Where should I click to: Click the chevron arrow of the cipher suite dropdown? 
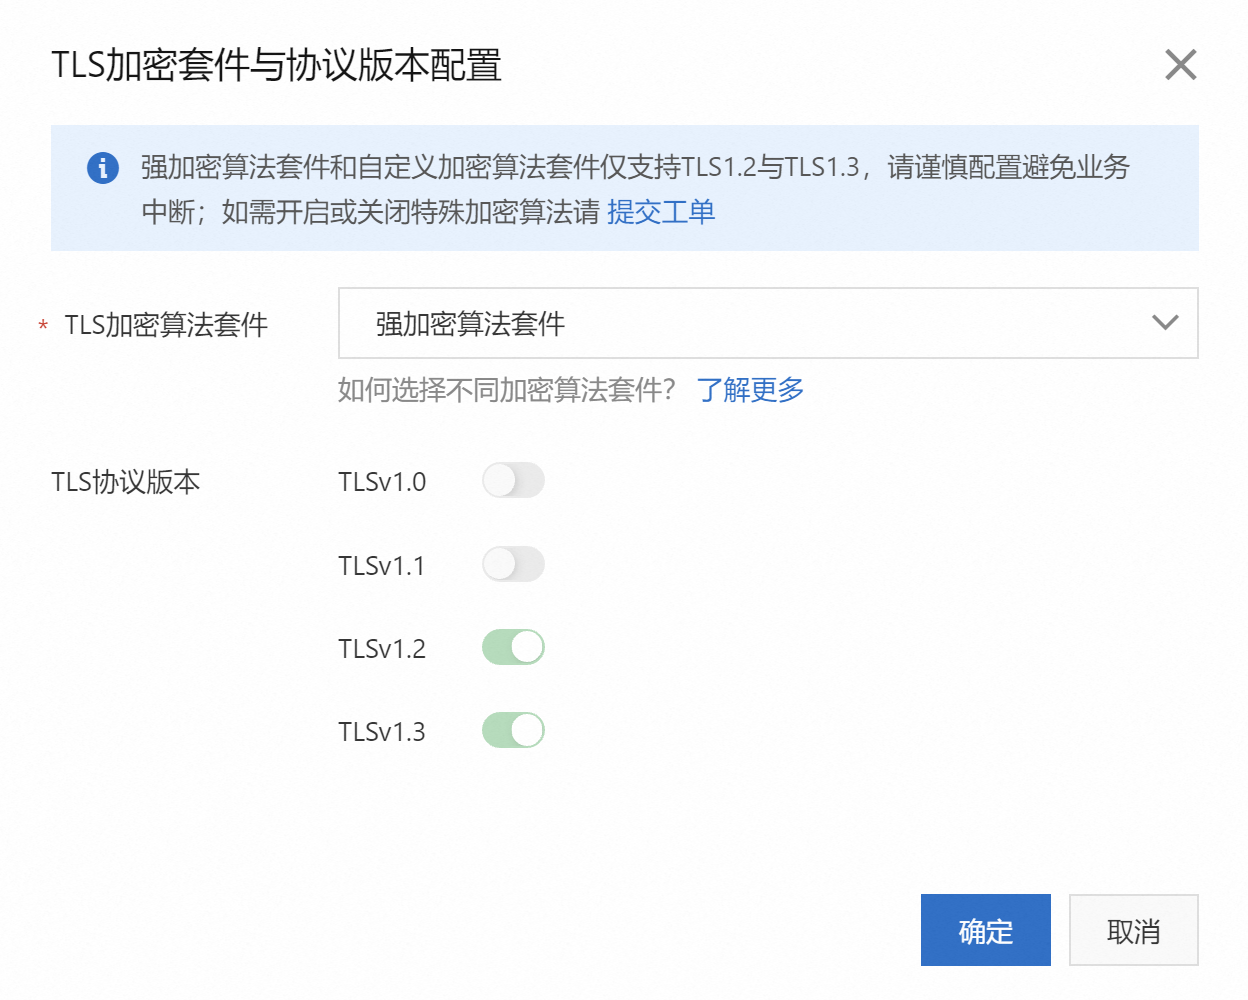(x=1165, y=323)
